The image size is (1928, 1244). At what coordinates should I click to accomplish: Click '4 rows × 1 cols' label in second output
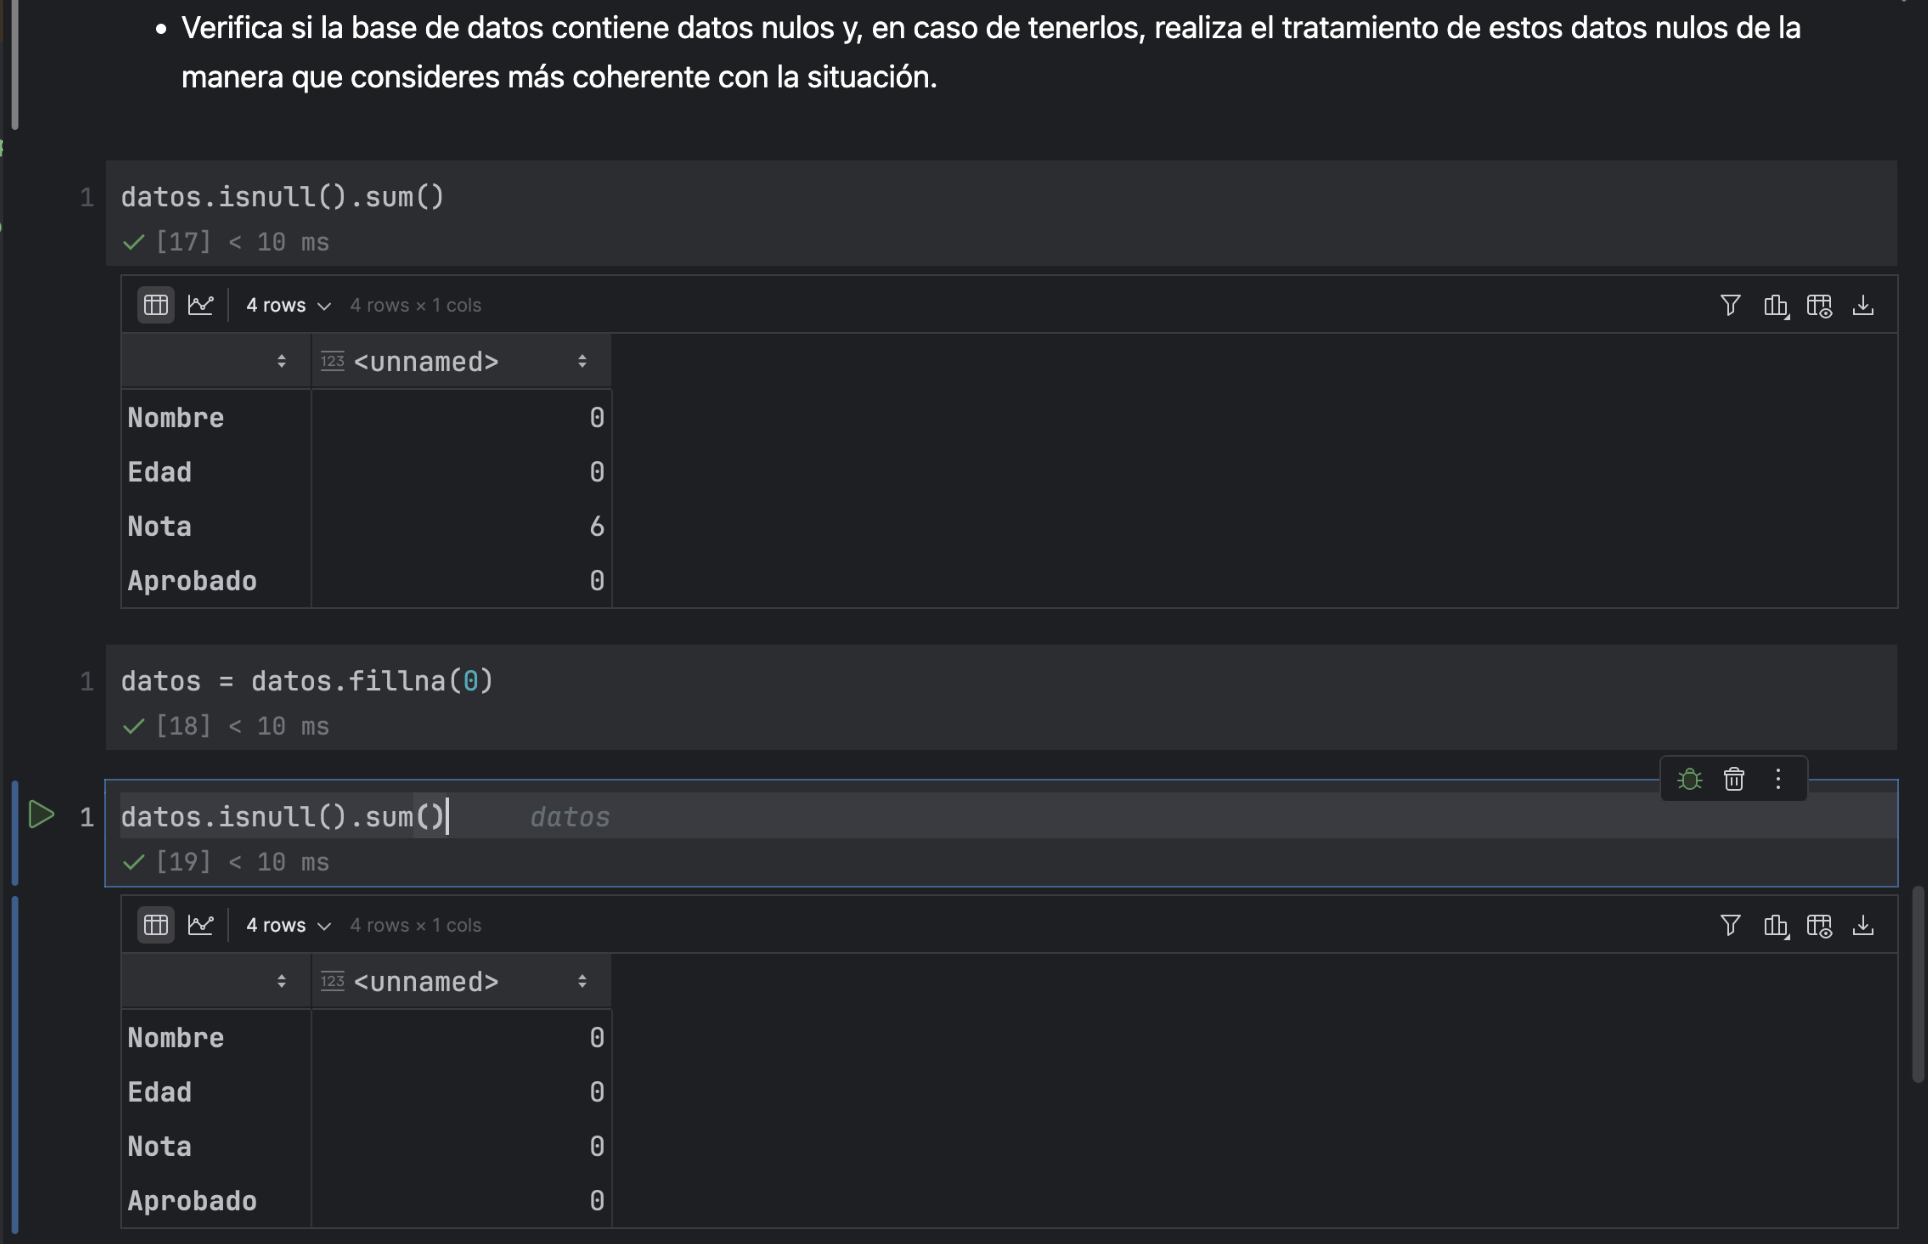tap(415, 925)
